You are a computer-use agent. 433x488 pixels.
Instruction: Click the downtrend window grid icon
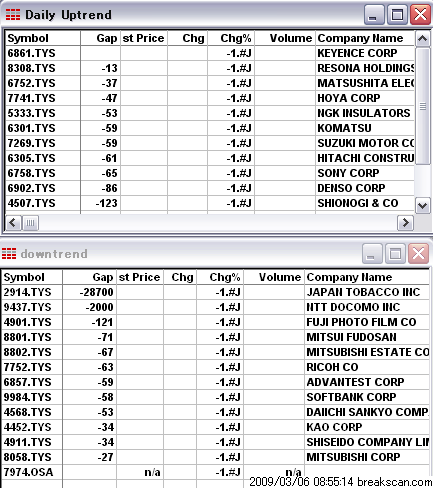click(9, 254)
